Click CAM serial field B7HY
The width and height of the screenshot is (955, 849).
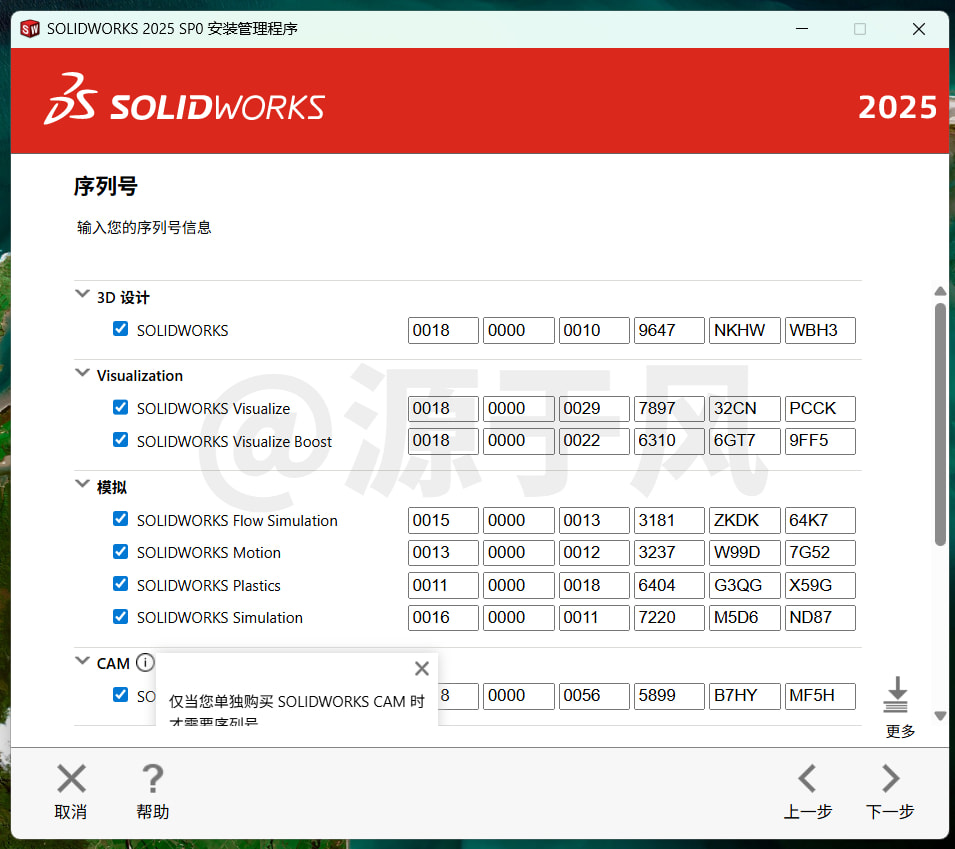[x=744, y=696]
